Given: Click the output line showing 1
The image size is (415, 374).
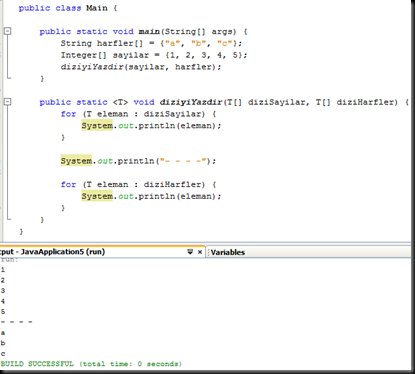Looking at the screenshot, I should [3, 270].
